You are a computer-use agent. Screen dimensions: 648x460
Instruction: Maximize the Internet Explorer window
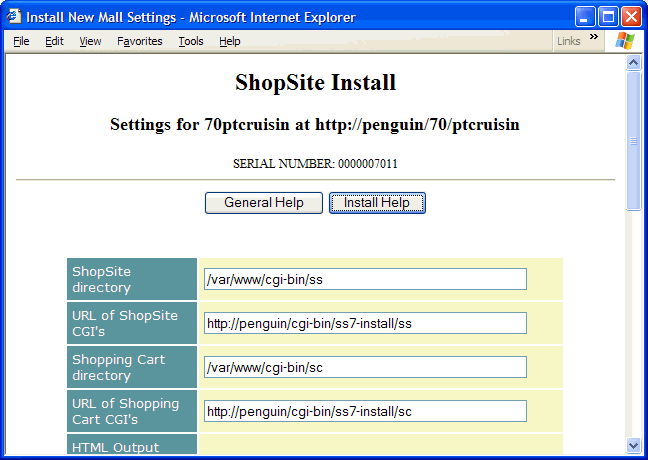coord(609,17)
